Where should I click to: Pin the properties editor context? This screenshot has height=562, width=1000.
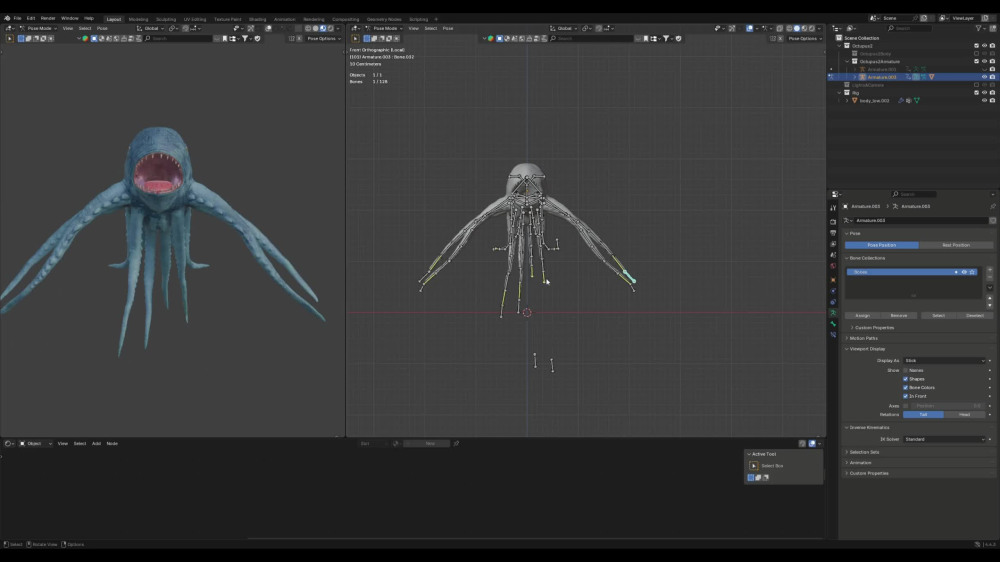(992, 206)
